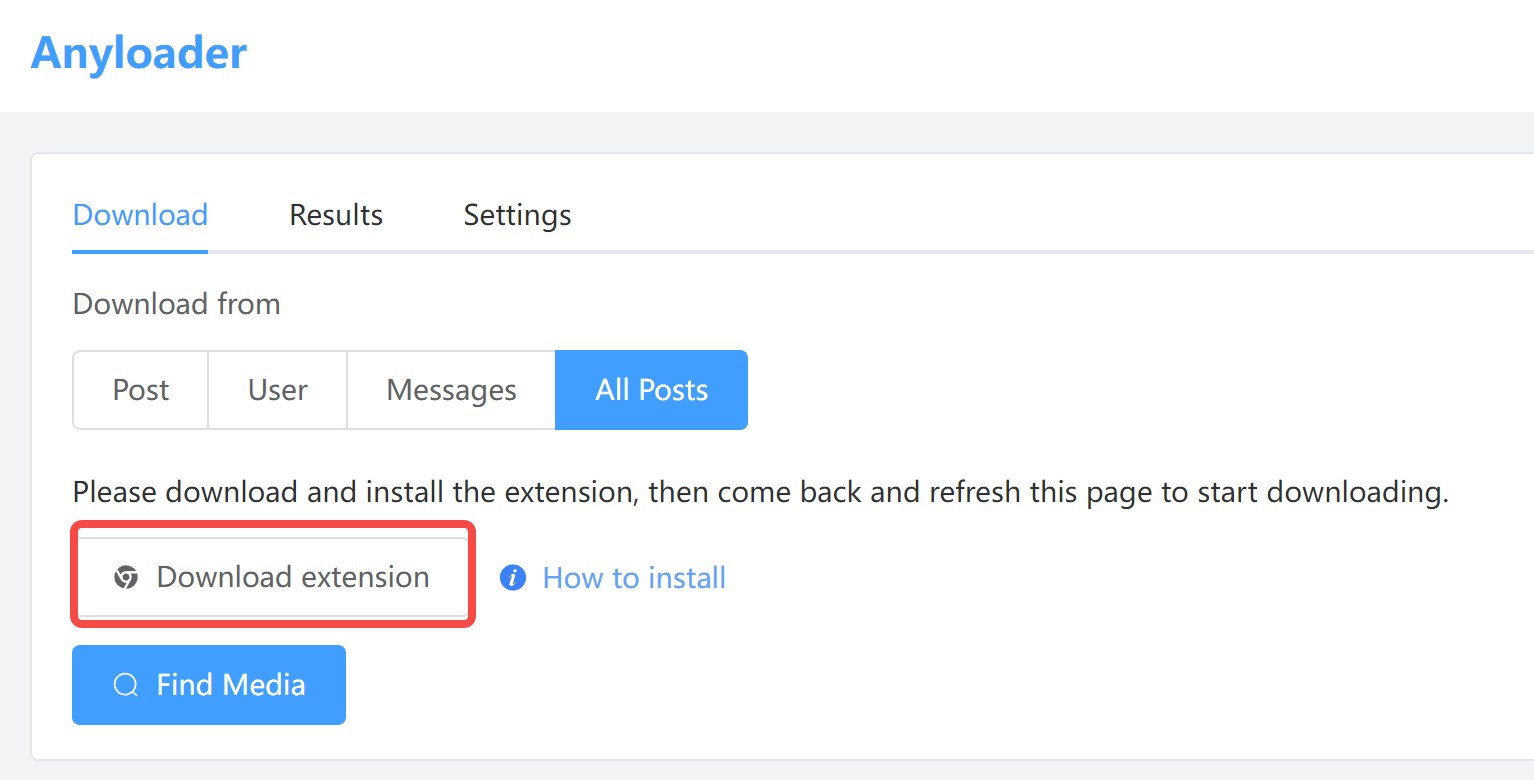Select User as download source
The width and height of the screenshot is (1534, 780).
[278, 390]
